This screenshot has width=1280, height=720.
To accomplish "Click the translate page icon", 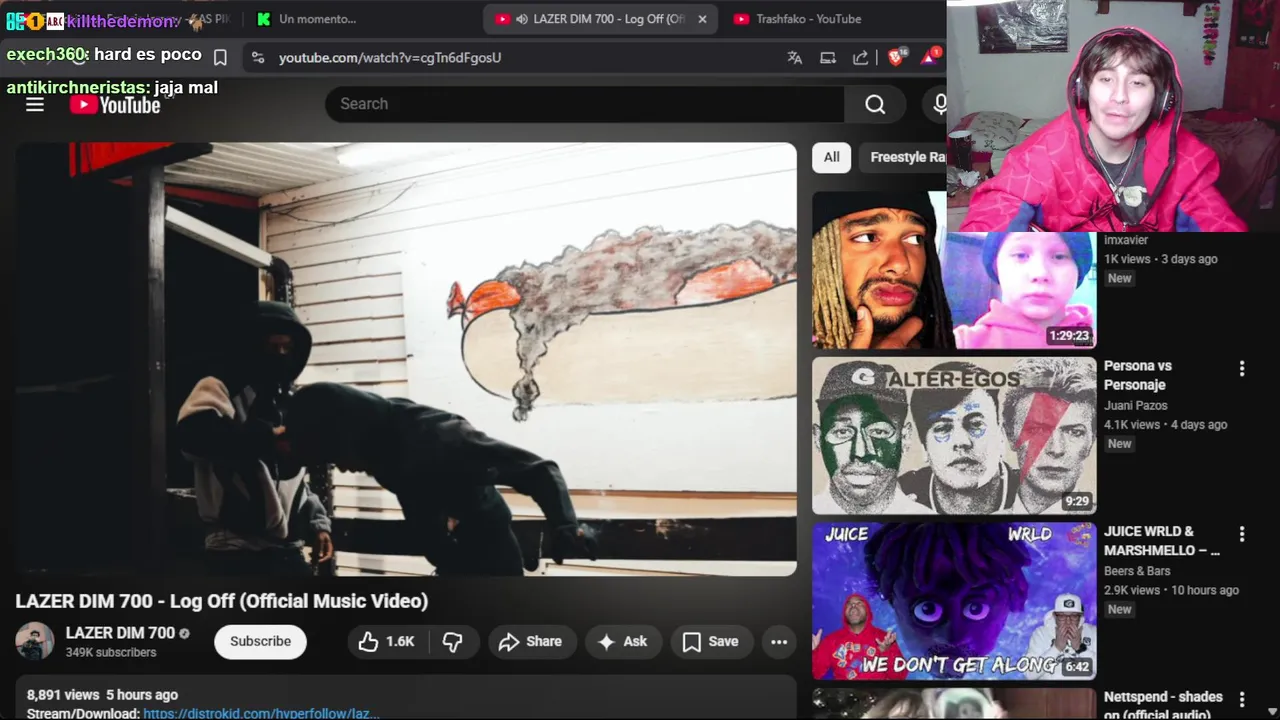I will [795, 58].
